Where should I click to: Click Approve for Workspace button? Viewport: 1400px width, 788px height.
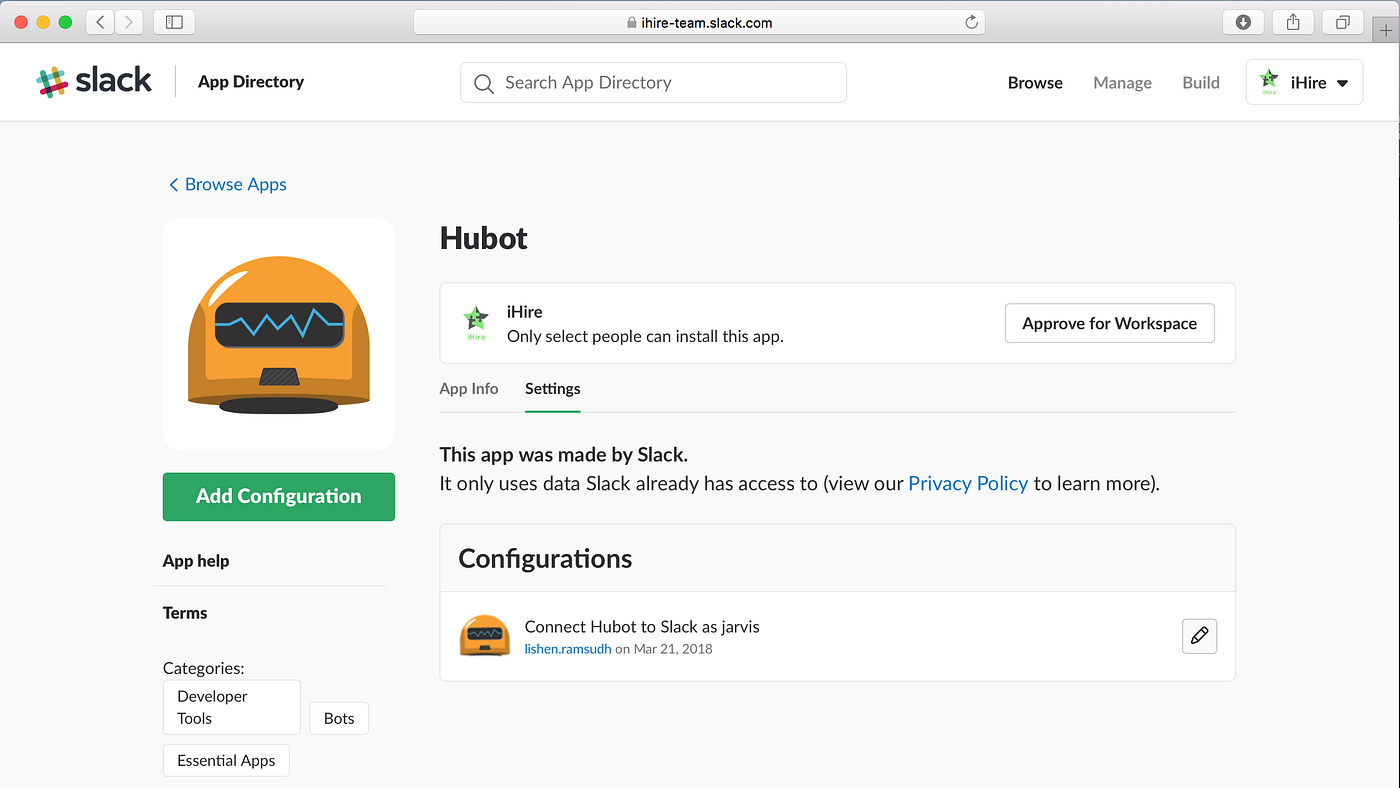point(1110,323)
